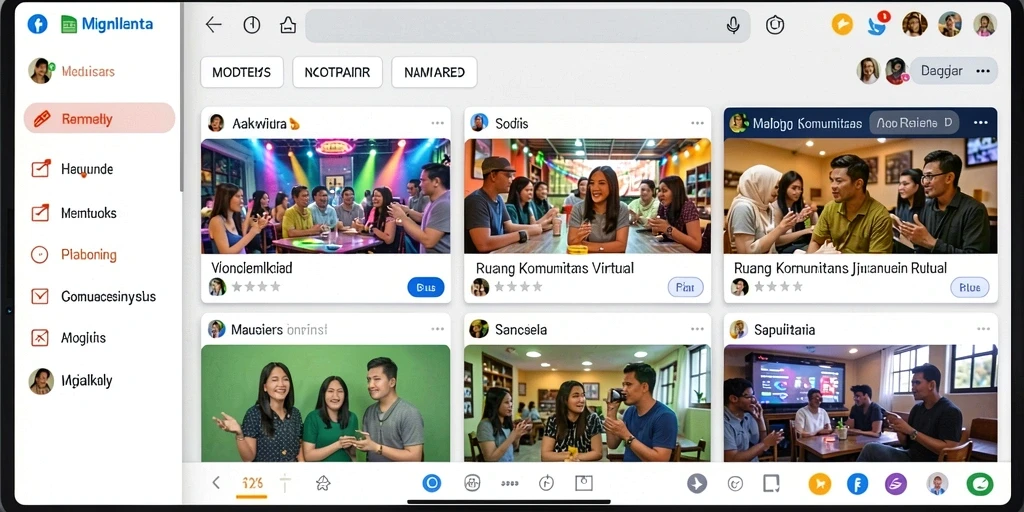This screenshot has height=512, width=1024.
Task: Select the MODTEMS tab
Action: (x=242, y=72)
